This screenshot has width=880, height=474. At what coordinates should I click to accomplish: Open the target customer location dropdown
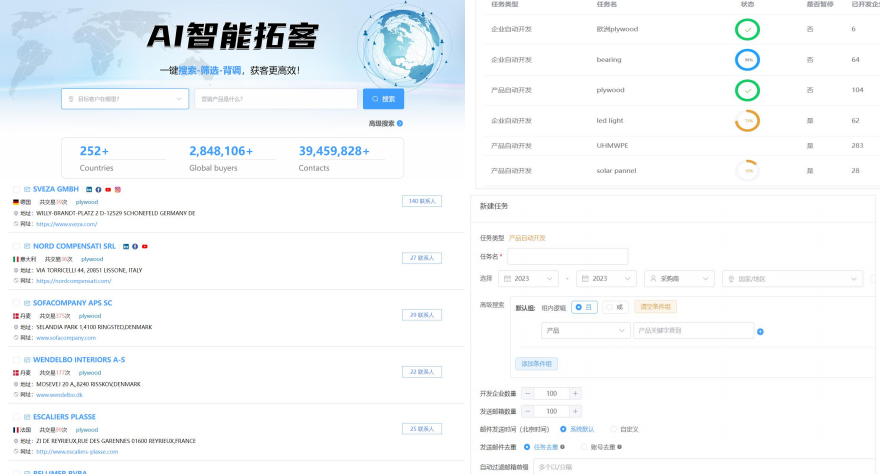(125, 99)
